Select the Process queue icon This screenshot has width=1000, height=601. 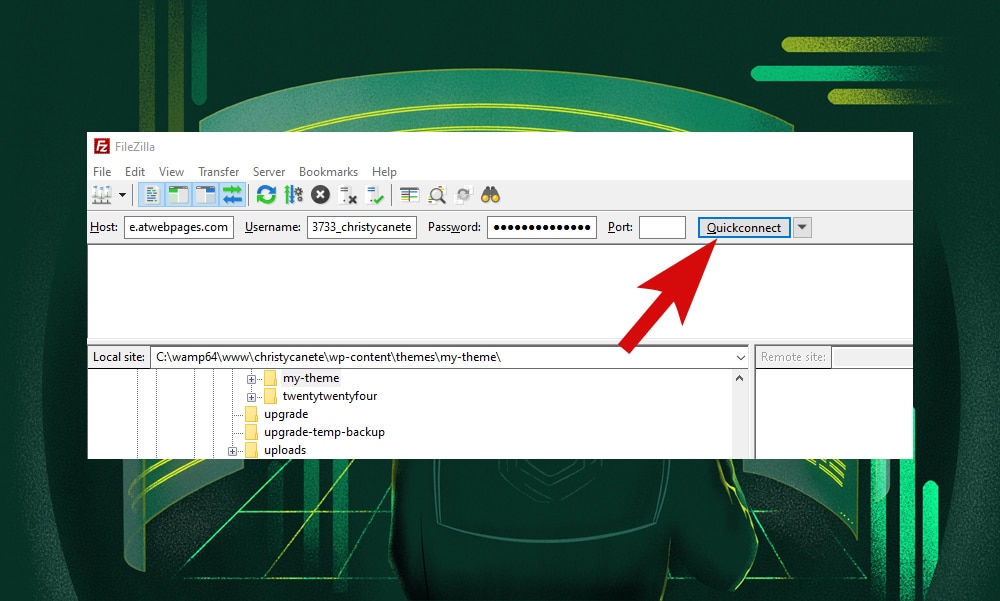291,195
